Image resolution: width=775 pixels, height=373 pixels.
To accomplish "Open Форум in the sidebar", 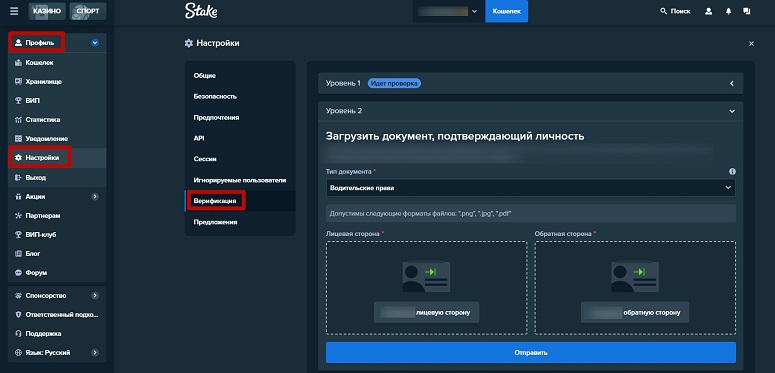I will 57,273.
